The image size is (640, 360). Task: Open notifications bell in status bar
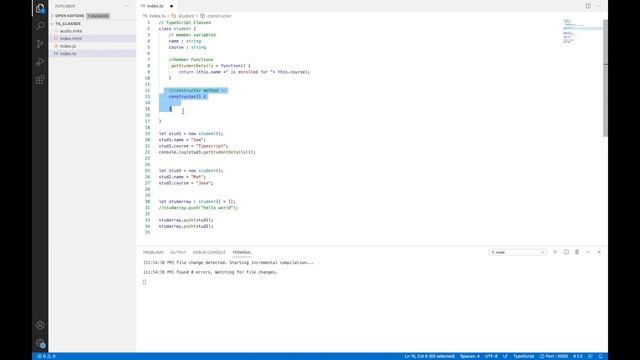600,356
